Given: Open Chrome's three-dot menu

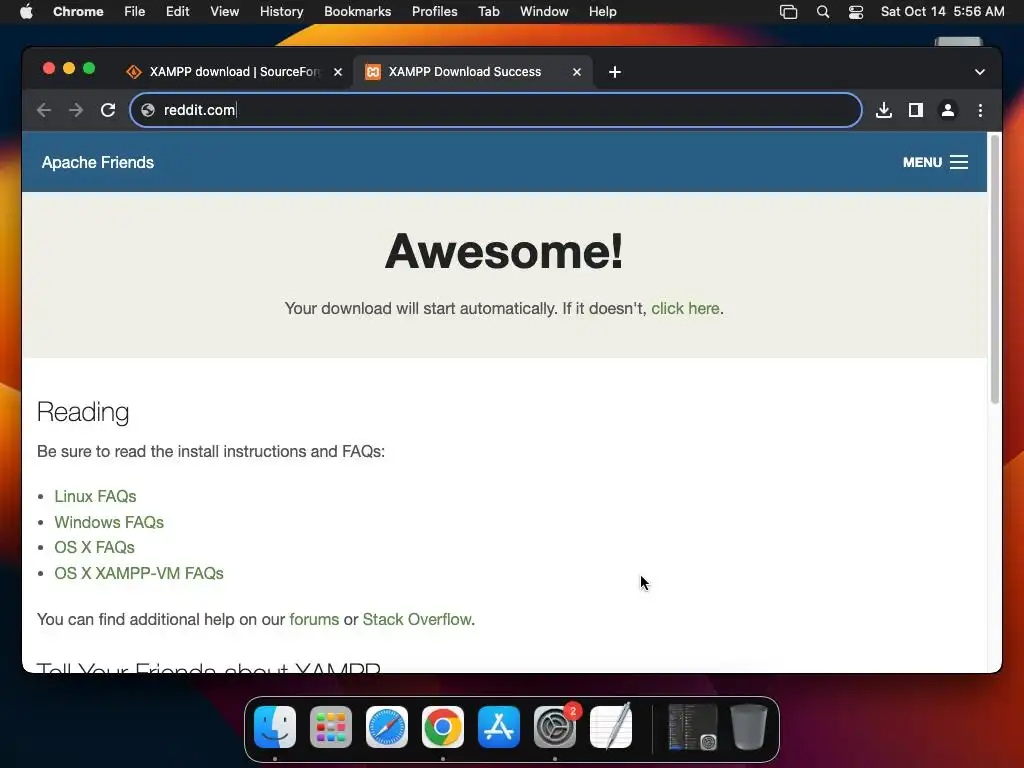Looking at the screenshot, I should tap(980, 110).
